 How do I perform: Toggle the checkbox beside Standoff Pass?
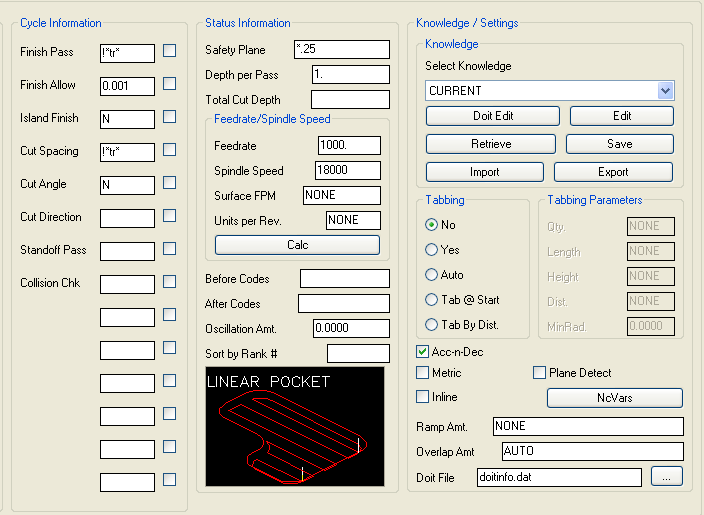(x=169, y=249)
